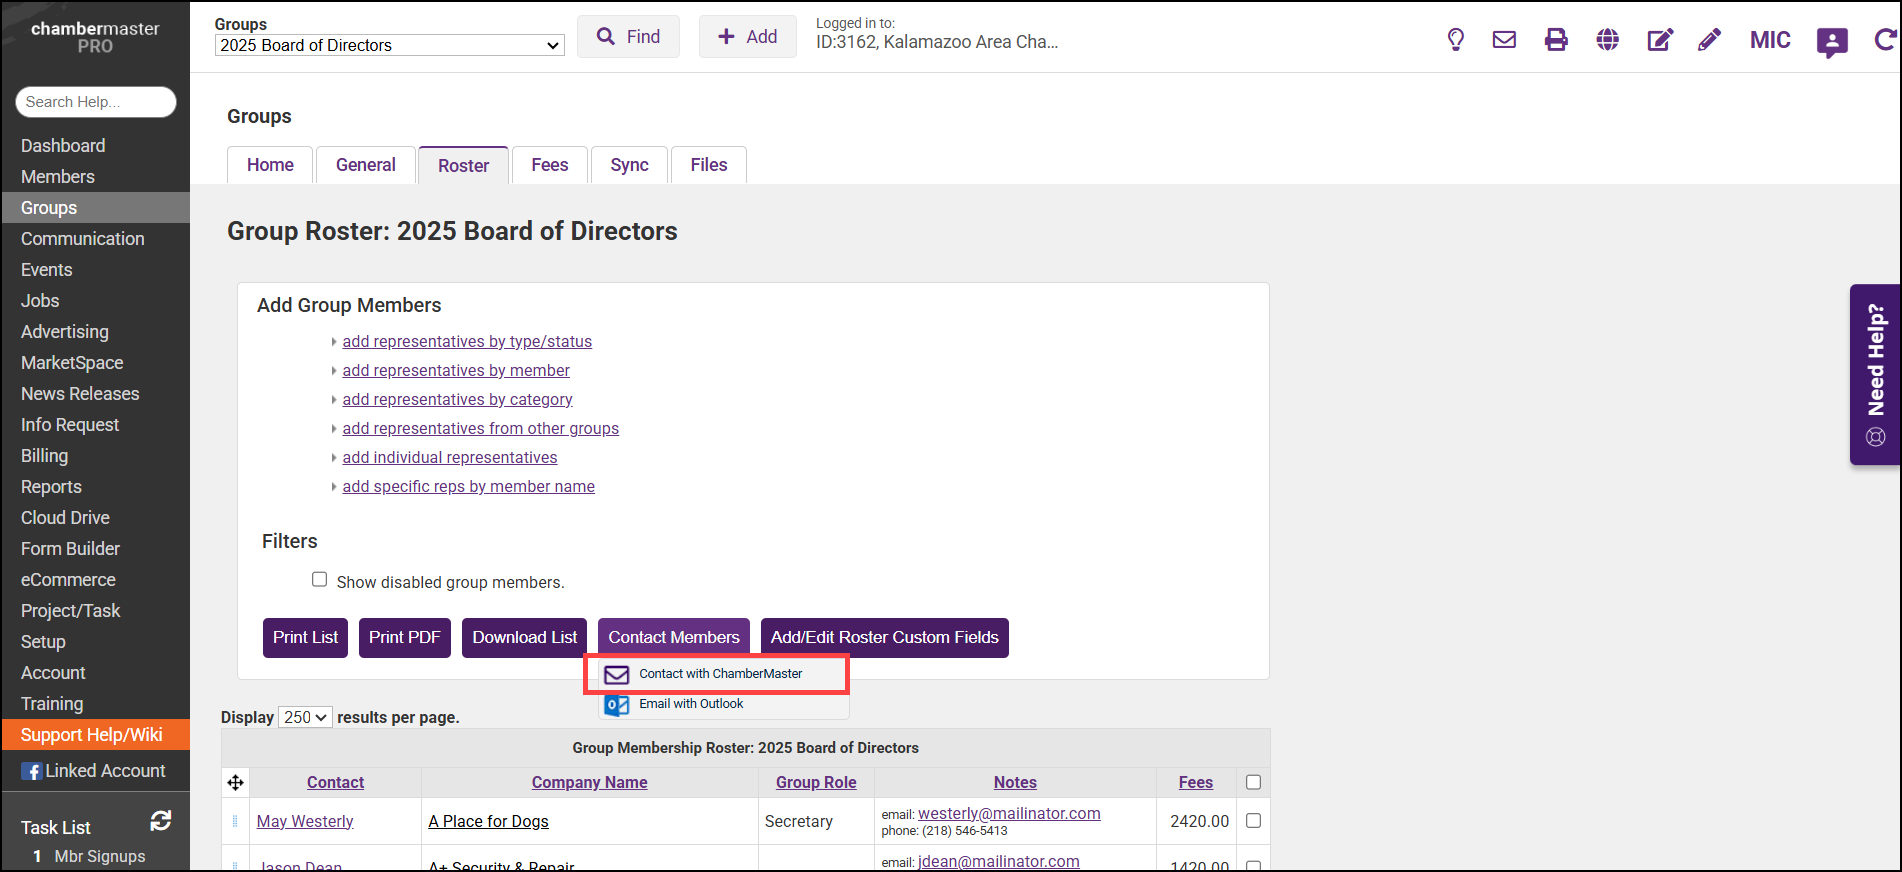Open the Need Help side panel tab
Screen dimensions: 1902x872
pyautogui.click(x=1875, y=374)
